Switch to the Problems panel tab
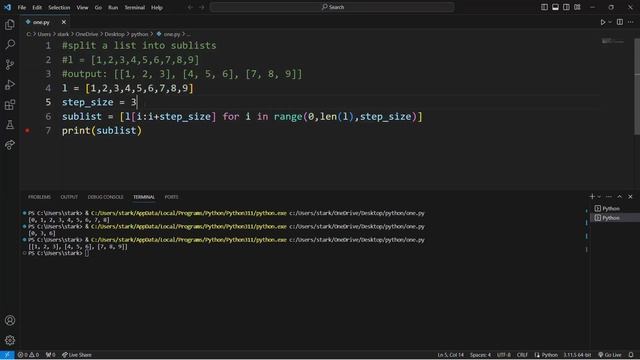Image resolution: width=640 pixels, height=360 pixels. click(x=39, y=197)
